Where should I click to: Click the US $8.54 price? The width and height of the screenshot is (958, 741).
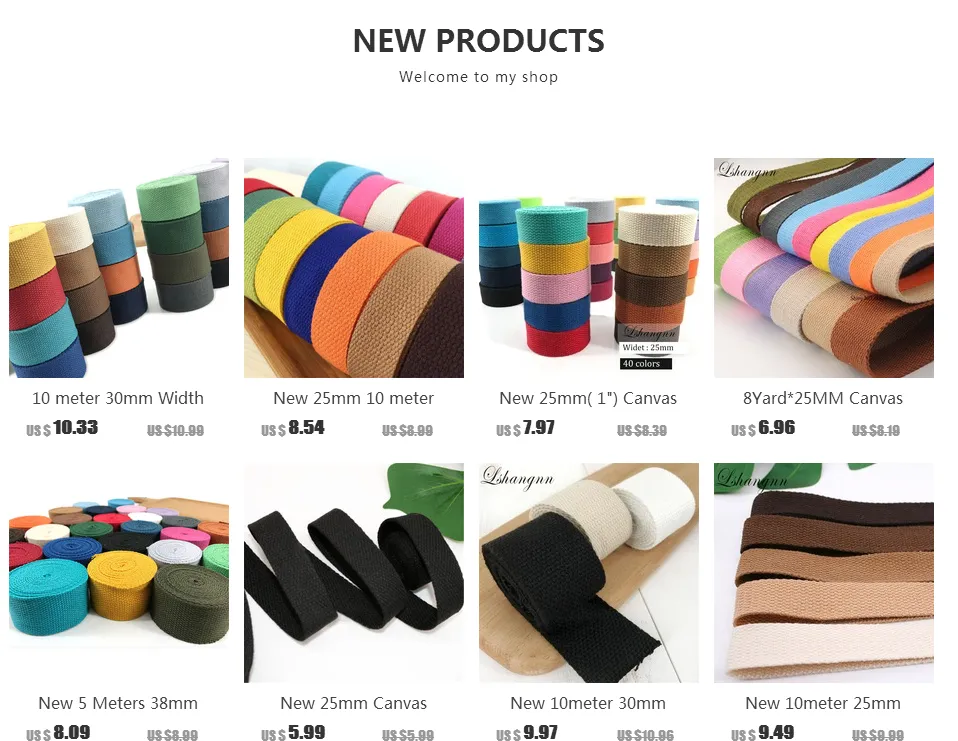click(293, 428)
